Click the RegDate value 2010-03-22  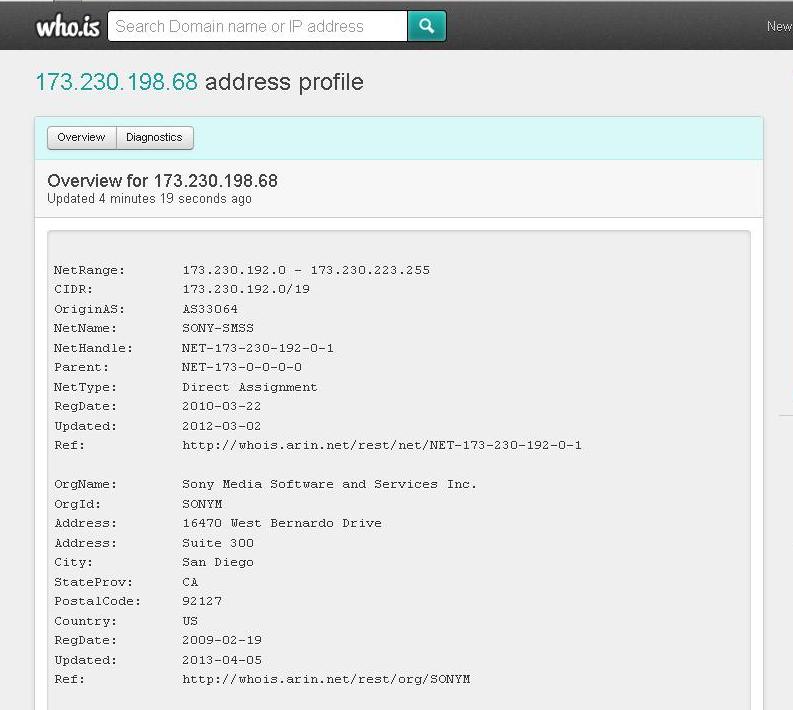pyautogui.click(x=222, y=406)
